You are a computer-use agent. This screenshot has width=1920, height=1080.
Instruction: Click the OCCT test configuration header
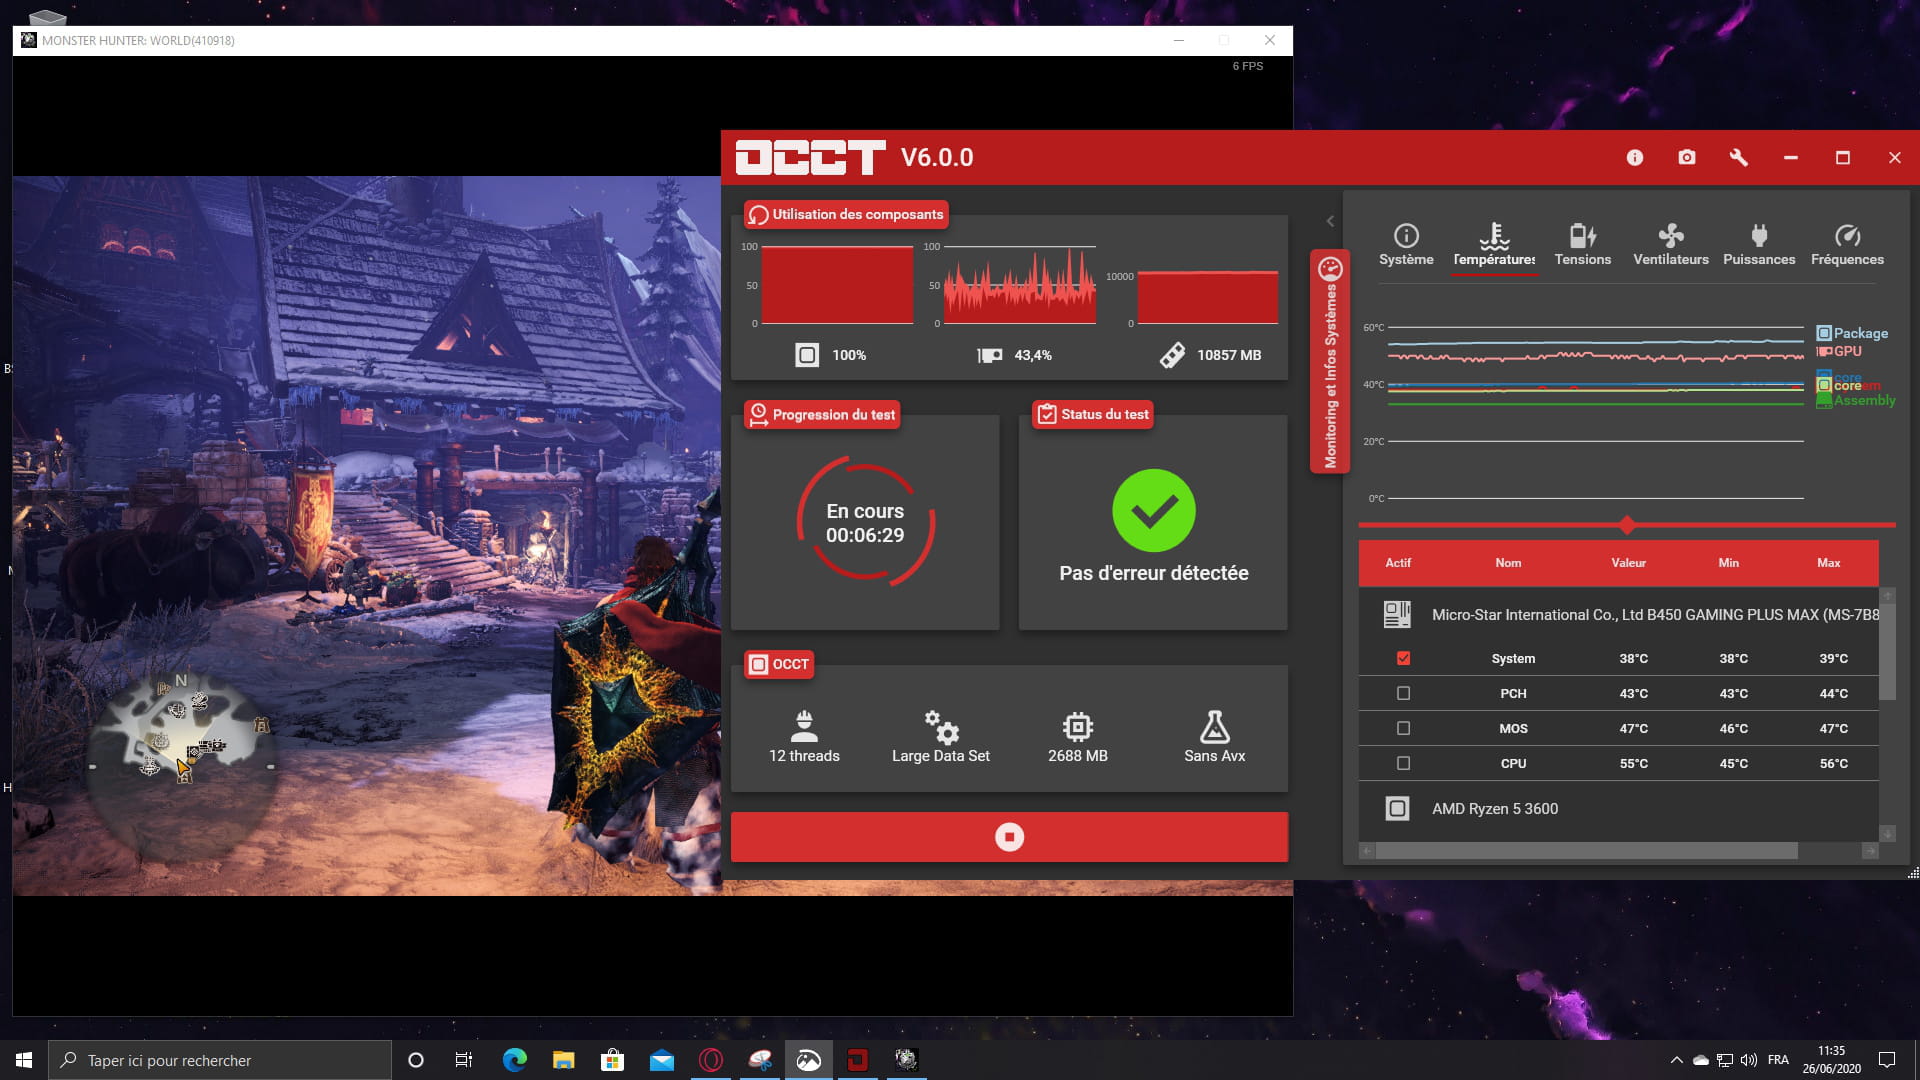click(x=778, y=664)
